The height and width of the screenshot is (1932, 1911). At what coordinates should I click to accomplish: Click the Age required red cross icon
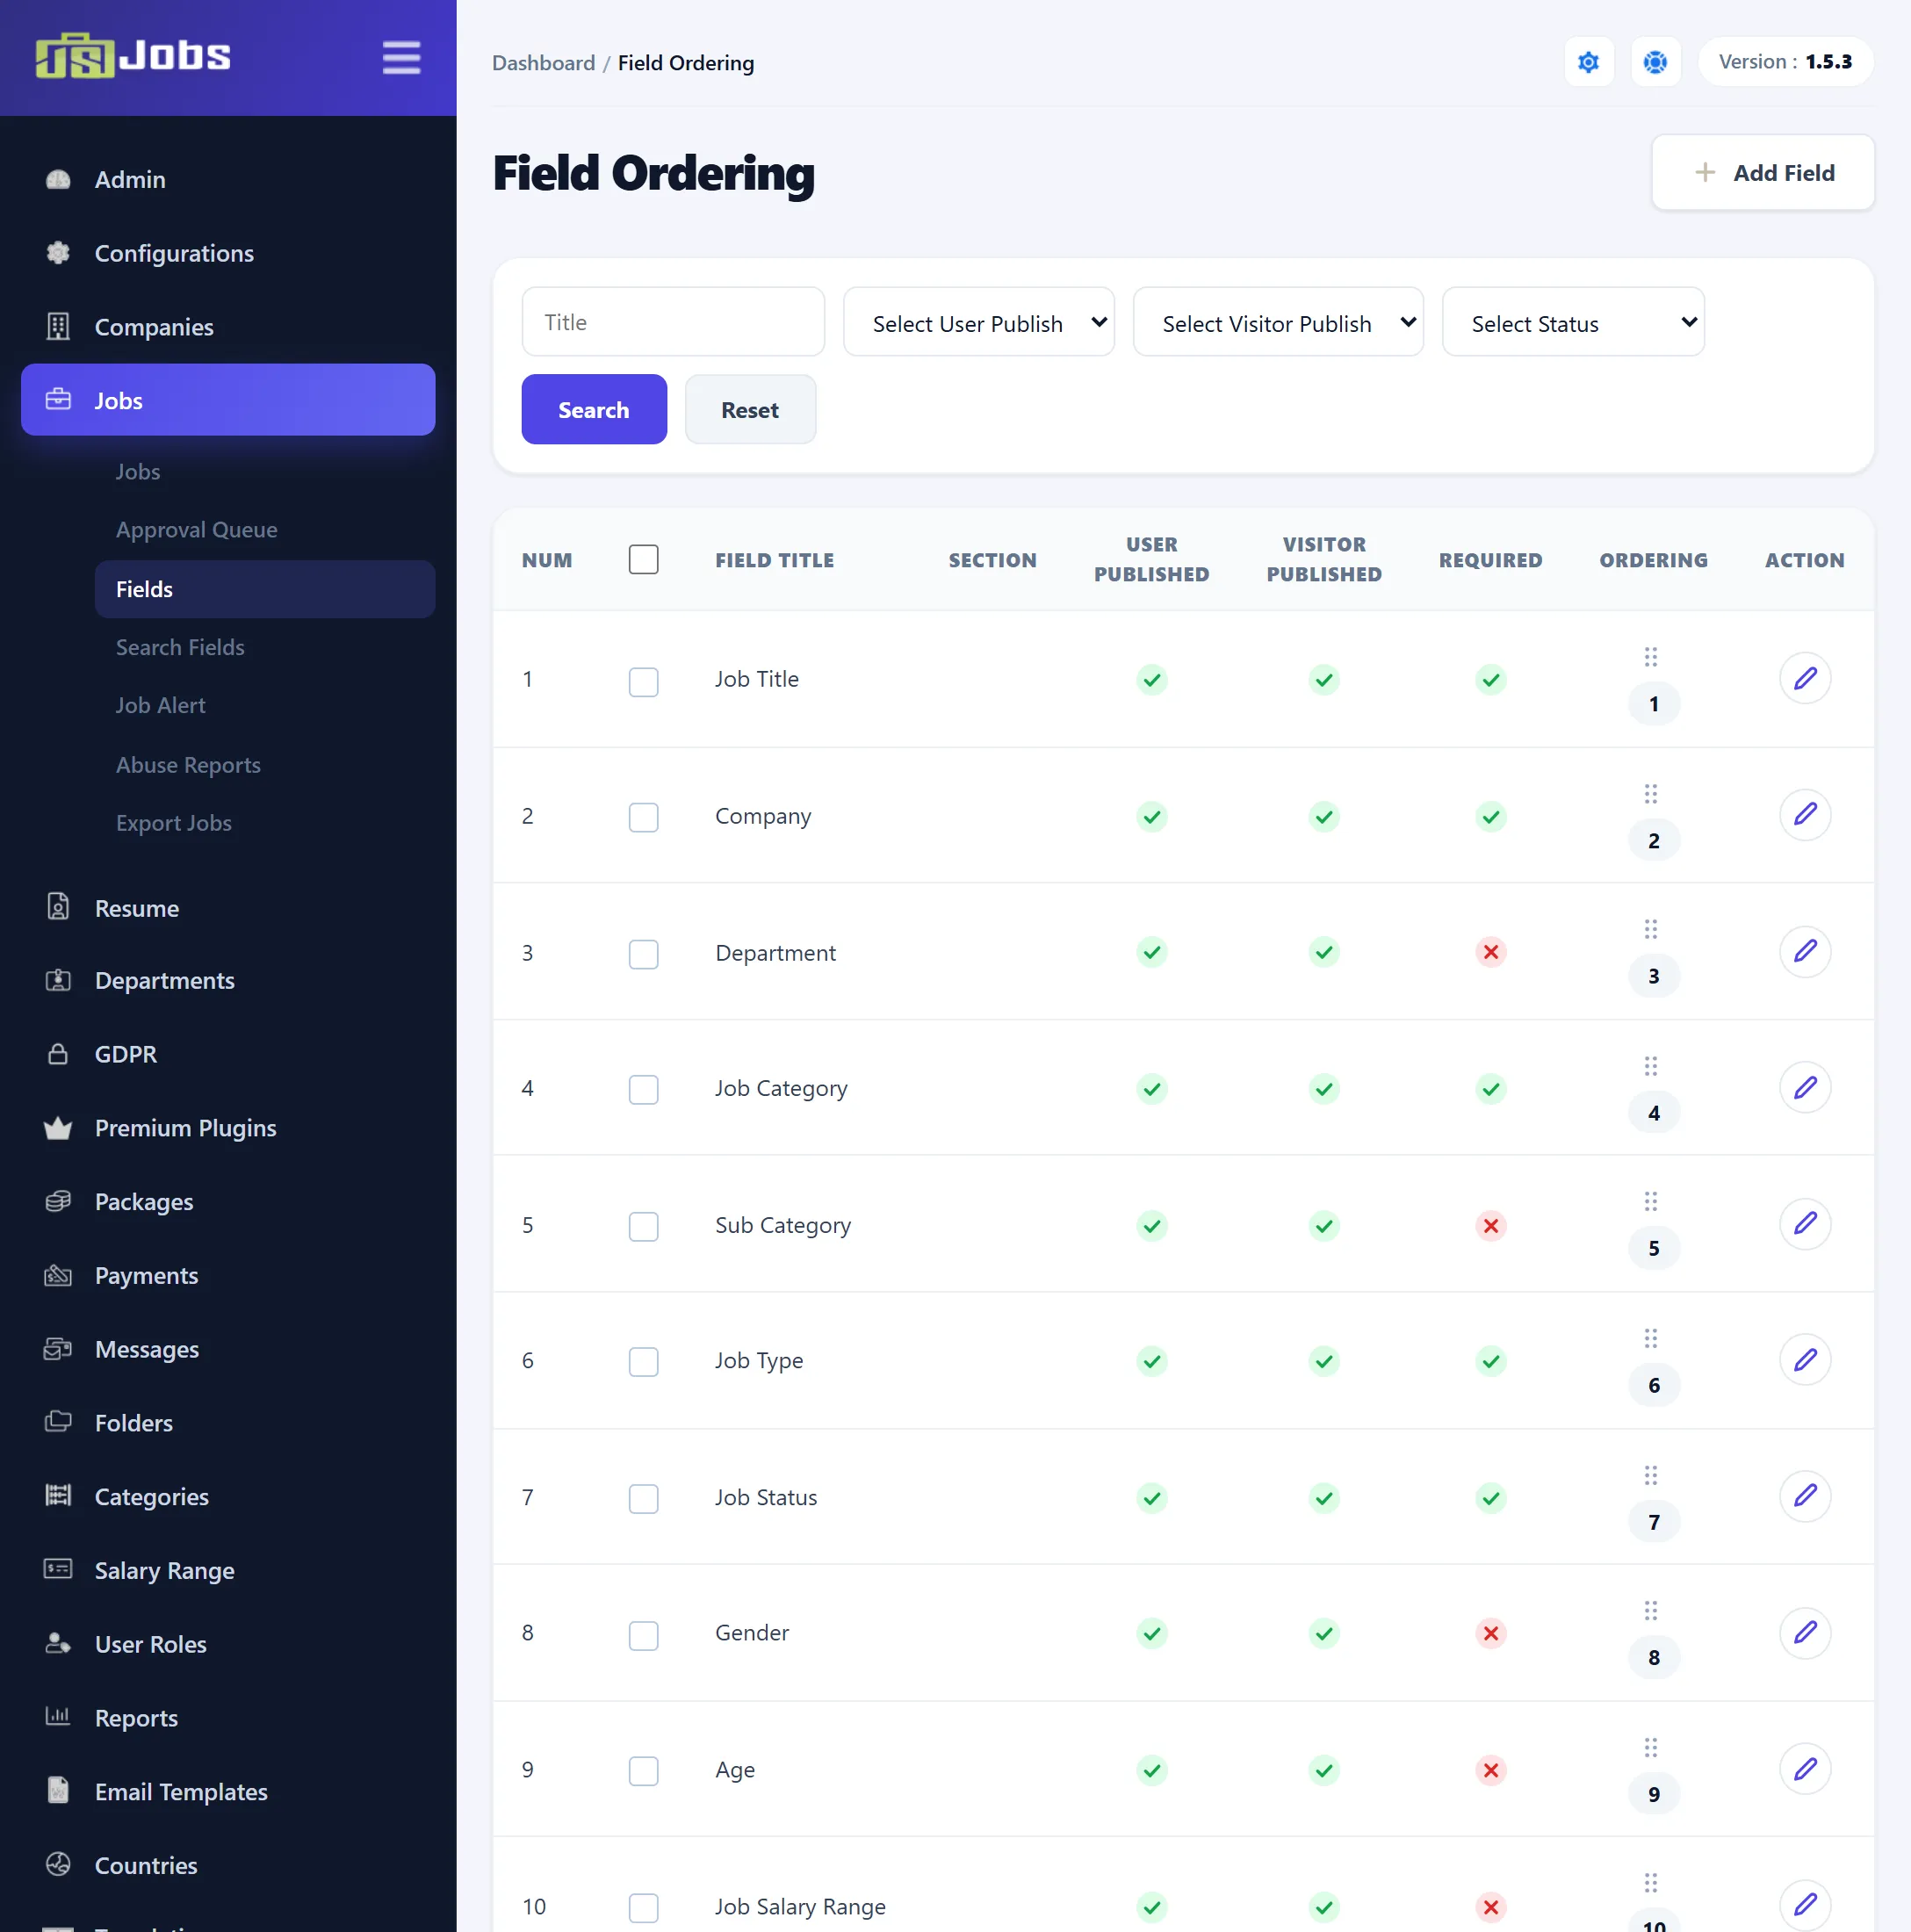1490,1771
